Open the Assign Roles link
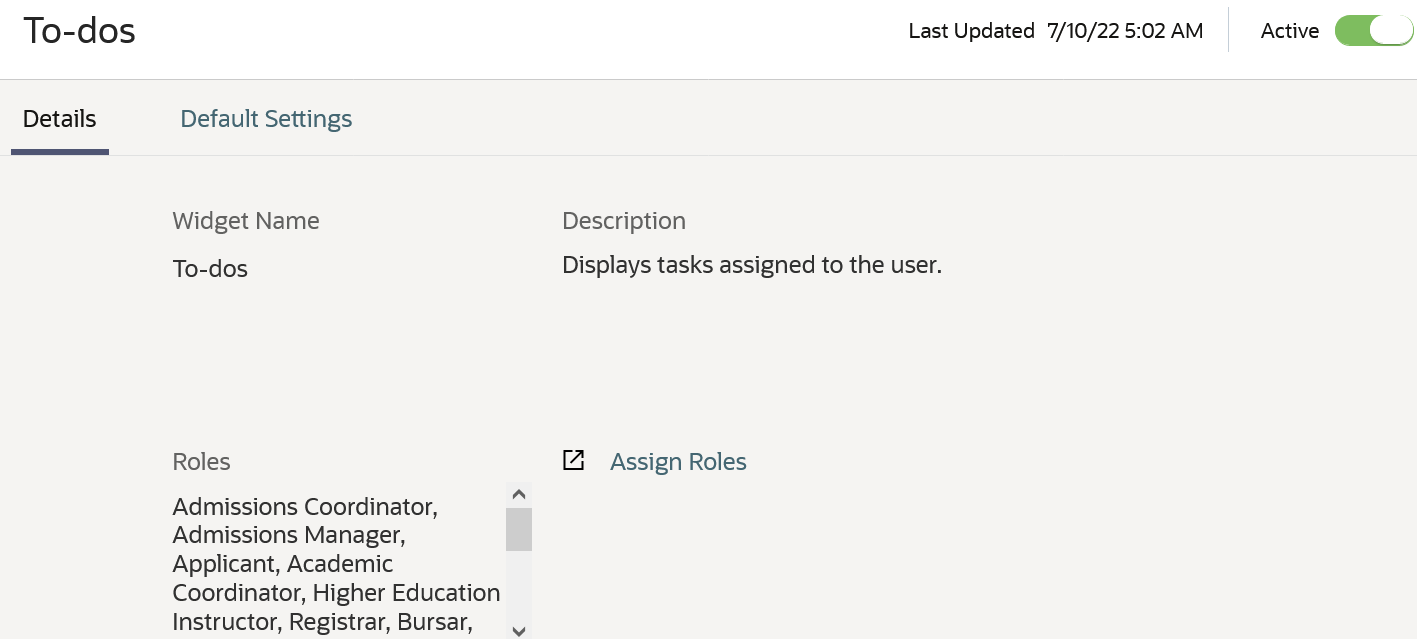 [x=678, y=462]
